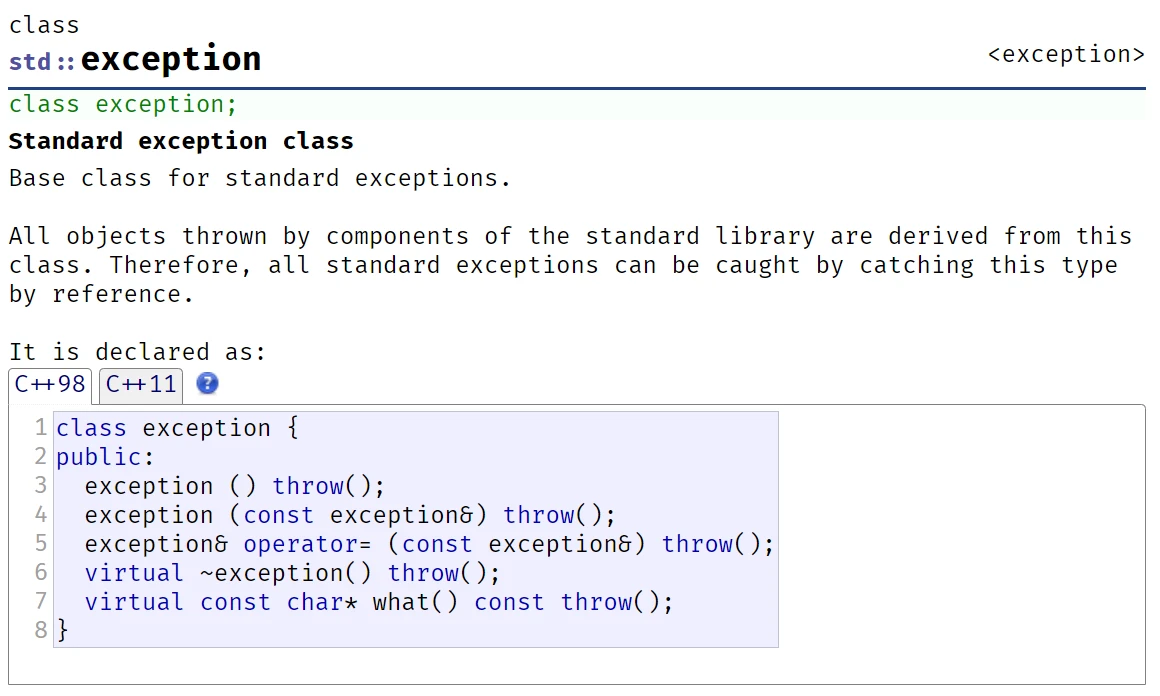Switch to the C++98 tab
1160x696 pixels.
(x=50, y=384)
